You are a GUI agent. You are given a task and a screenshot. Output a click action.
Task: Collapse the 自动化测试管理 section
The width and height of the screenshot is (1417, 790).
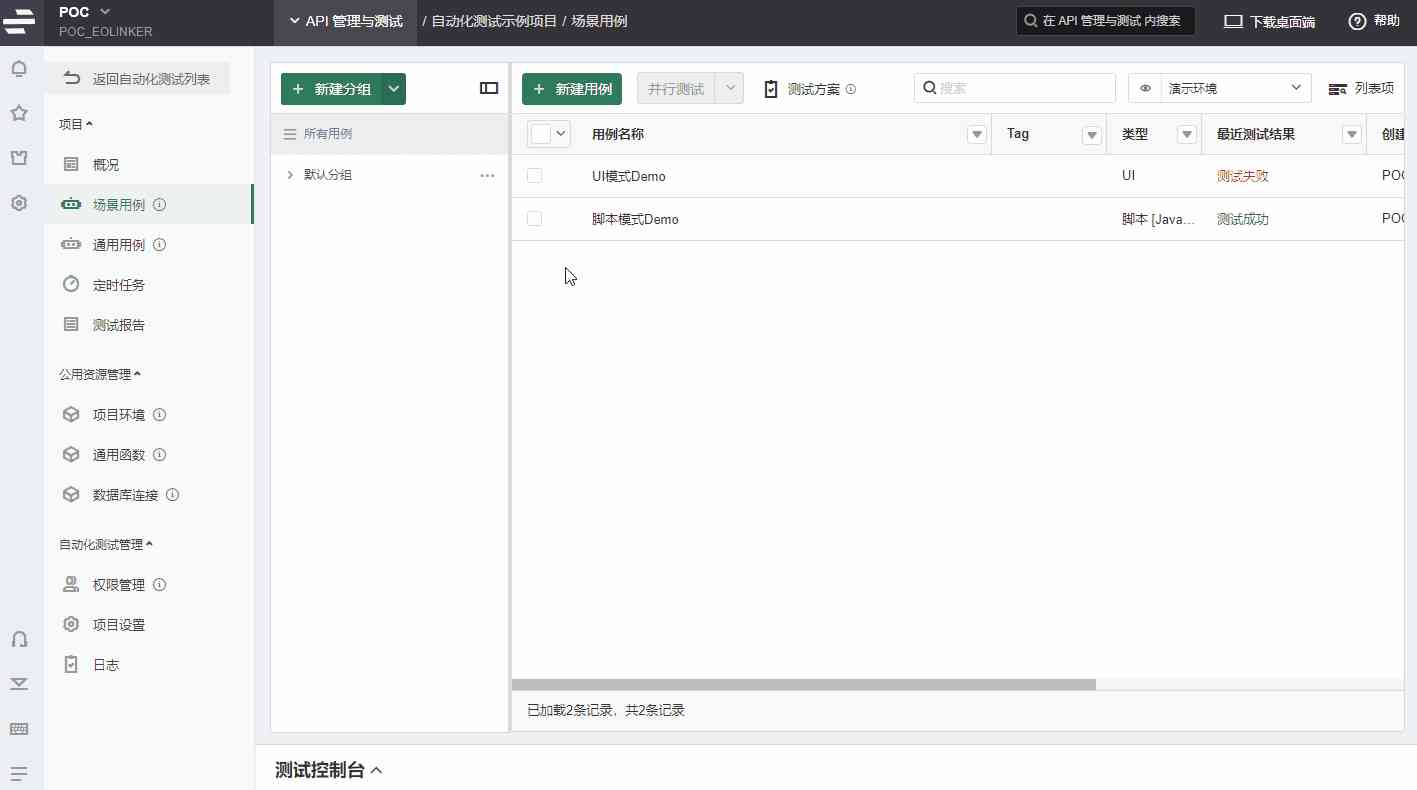tap(106, 544)
